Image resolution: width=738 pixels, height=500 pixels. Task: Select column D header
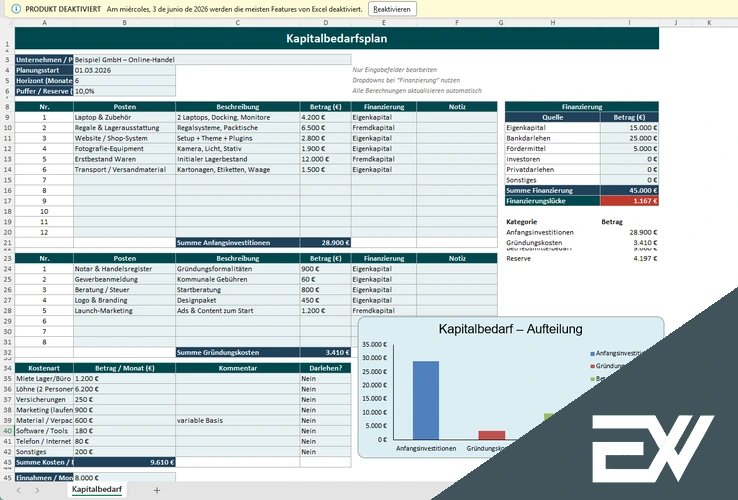pos(325,23)
